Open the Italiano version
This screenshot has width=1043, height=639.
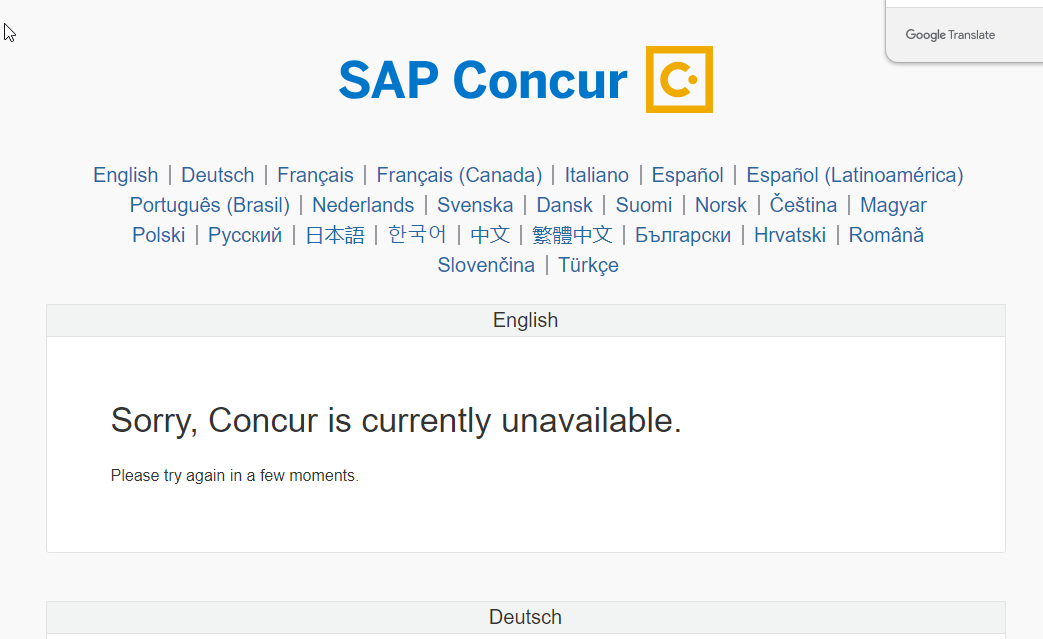pyautogui.click(x=596, y=174)
